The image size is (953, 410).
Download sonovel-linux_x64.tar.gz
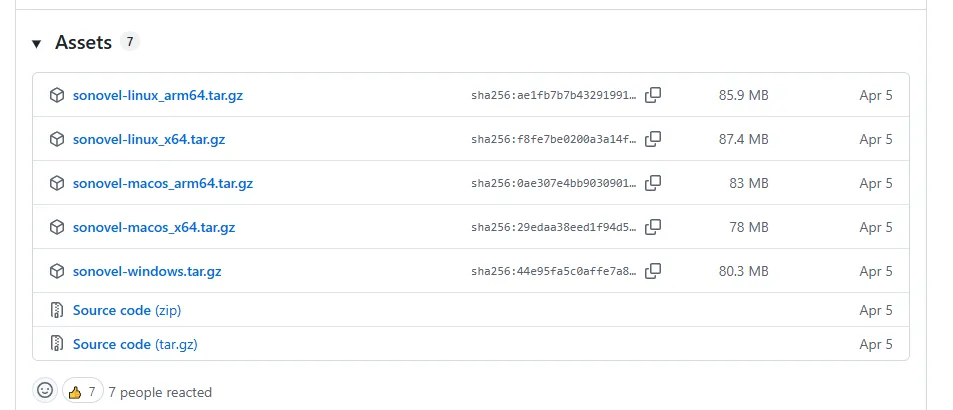149,139
